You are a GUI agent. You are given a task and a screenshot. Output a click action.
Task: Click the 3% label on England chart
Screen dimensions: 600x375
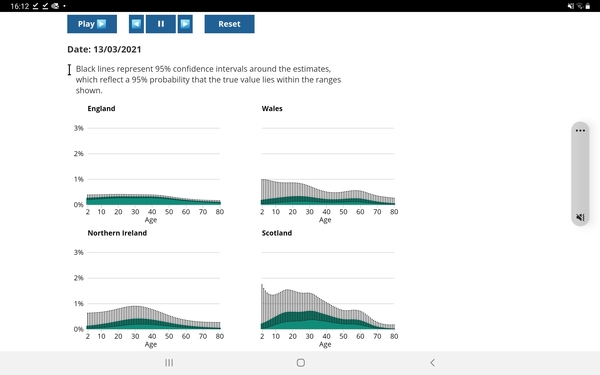coord(78,128)
